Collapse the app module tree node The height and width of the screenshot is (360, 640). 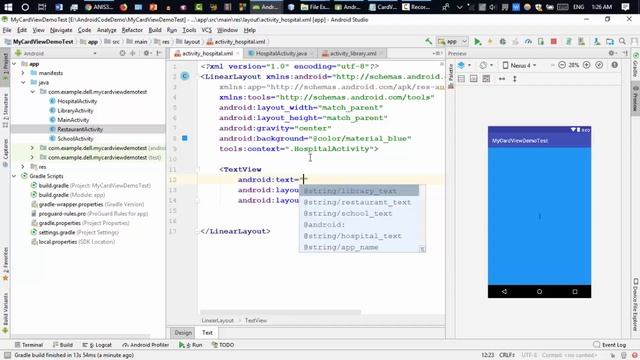(14, 64)
